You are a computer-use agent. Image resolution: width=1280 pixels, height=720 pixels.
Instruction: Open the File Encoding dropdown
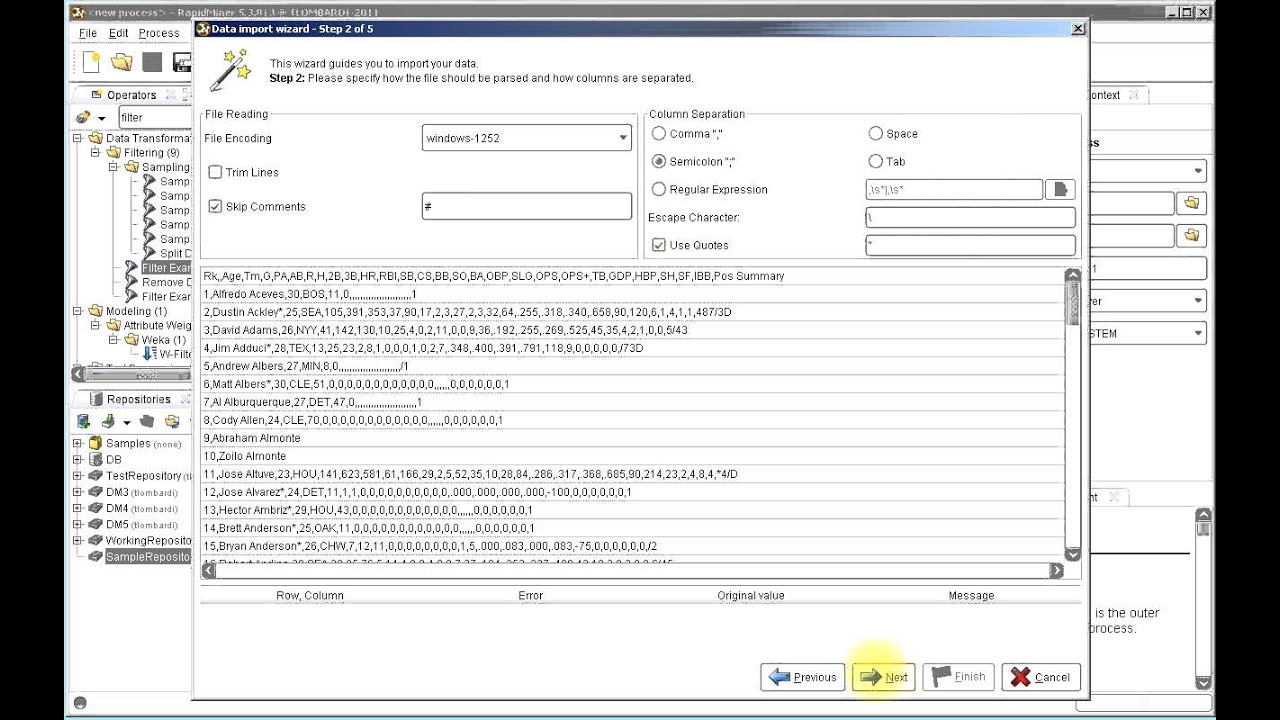(x=527, y=138)
